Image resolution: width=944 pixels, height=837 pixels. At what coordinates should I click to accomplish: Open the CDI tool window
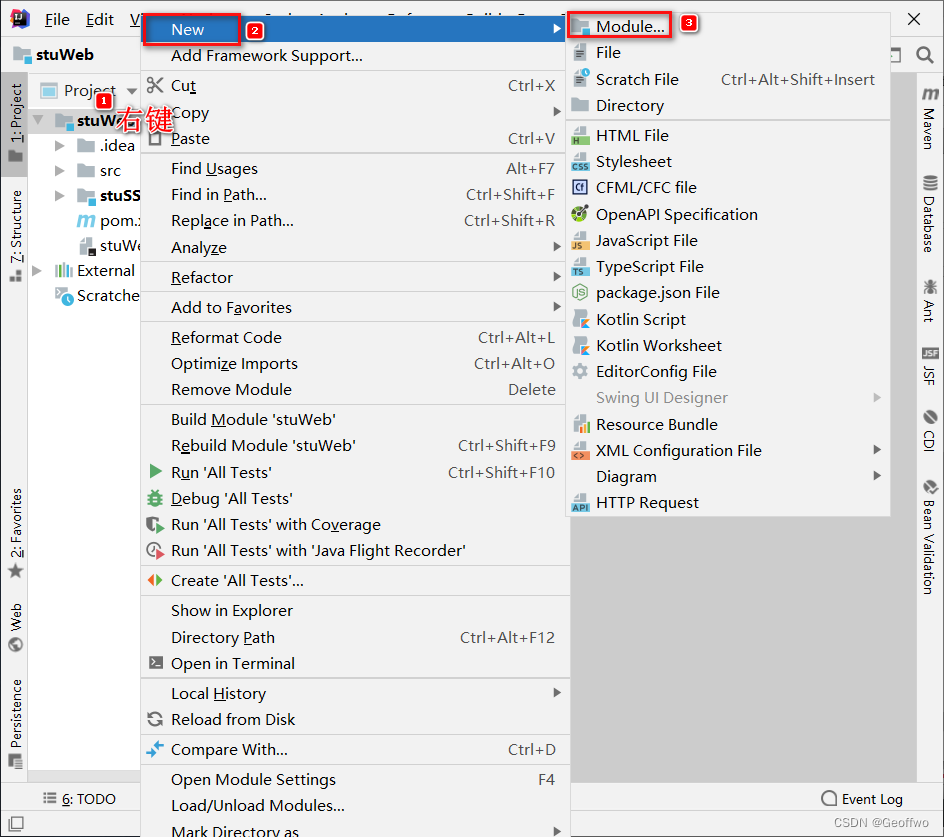[930, 430]
